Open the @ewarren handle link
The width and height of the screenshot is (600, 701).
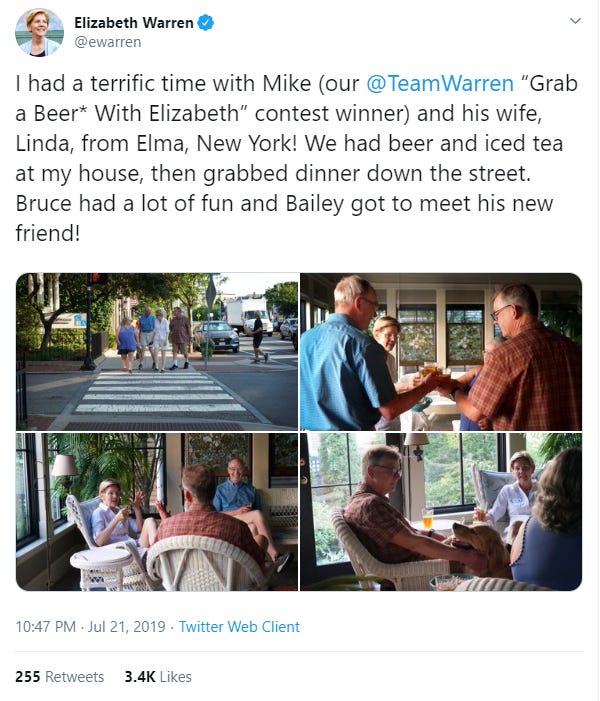click(108, 42)
